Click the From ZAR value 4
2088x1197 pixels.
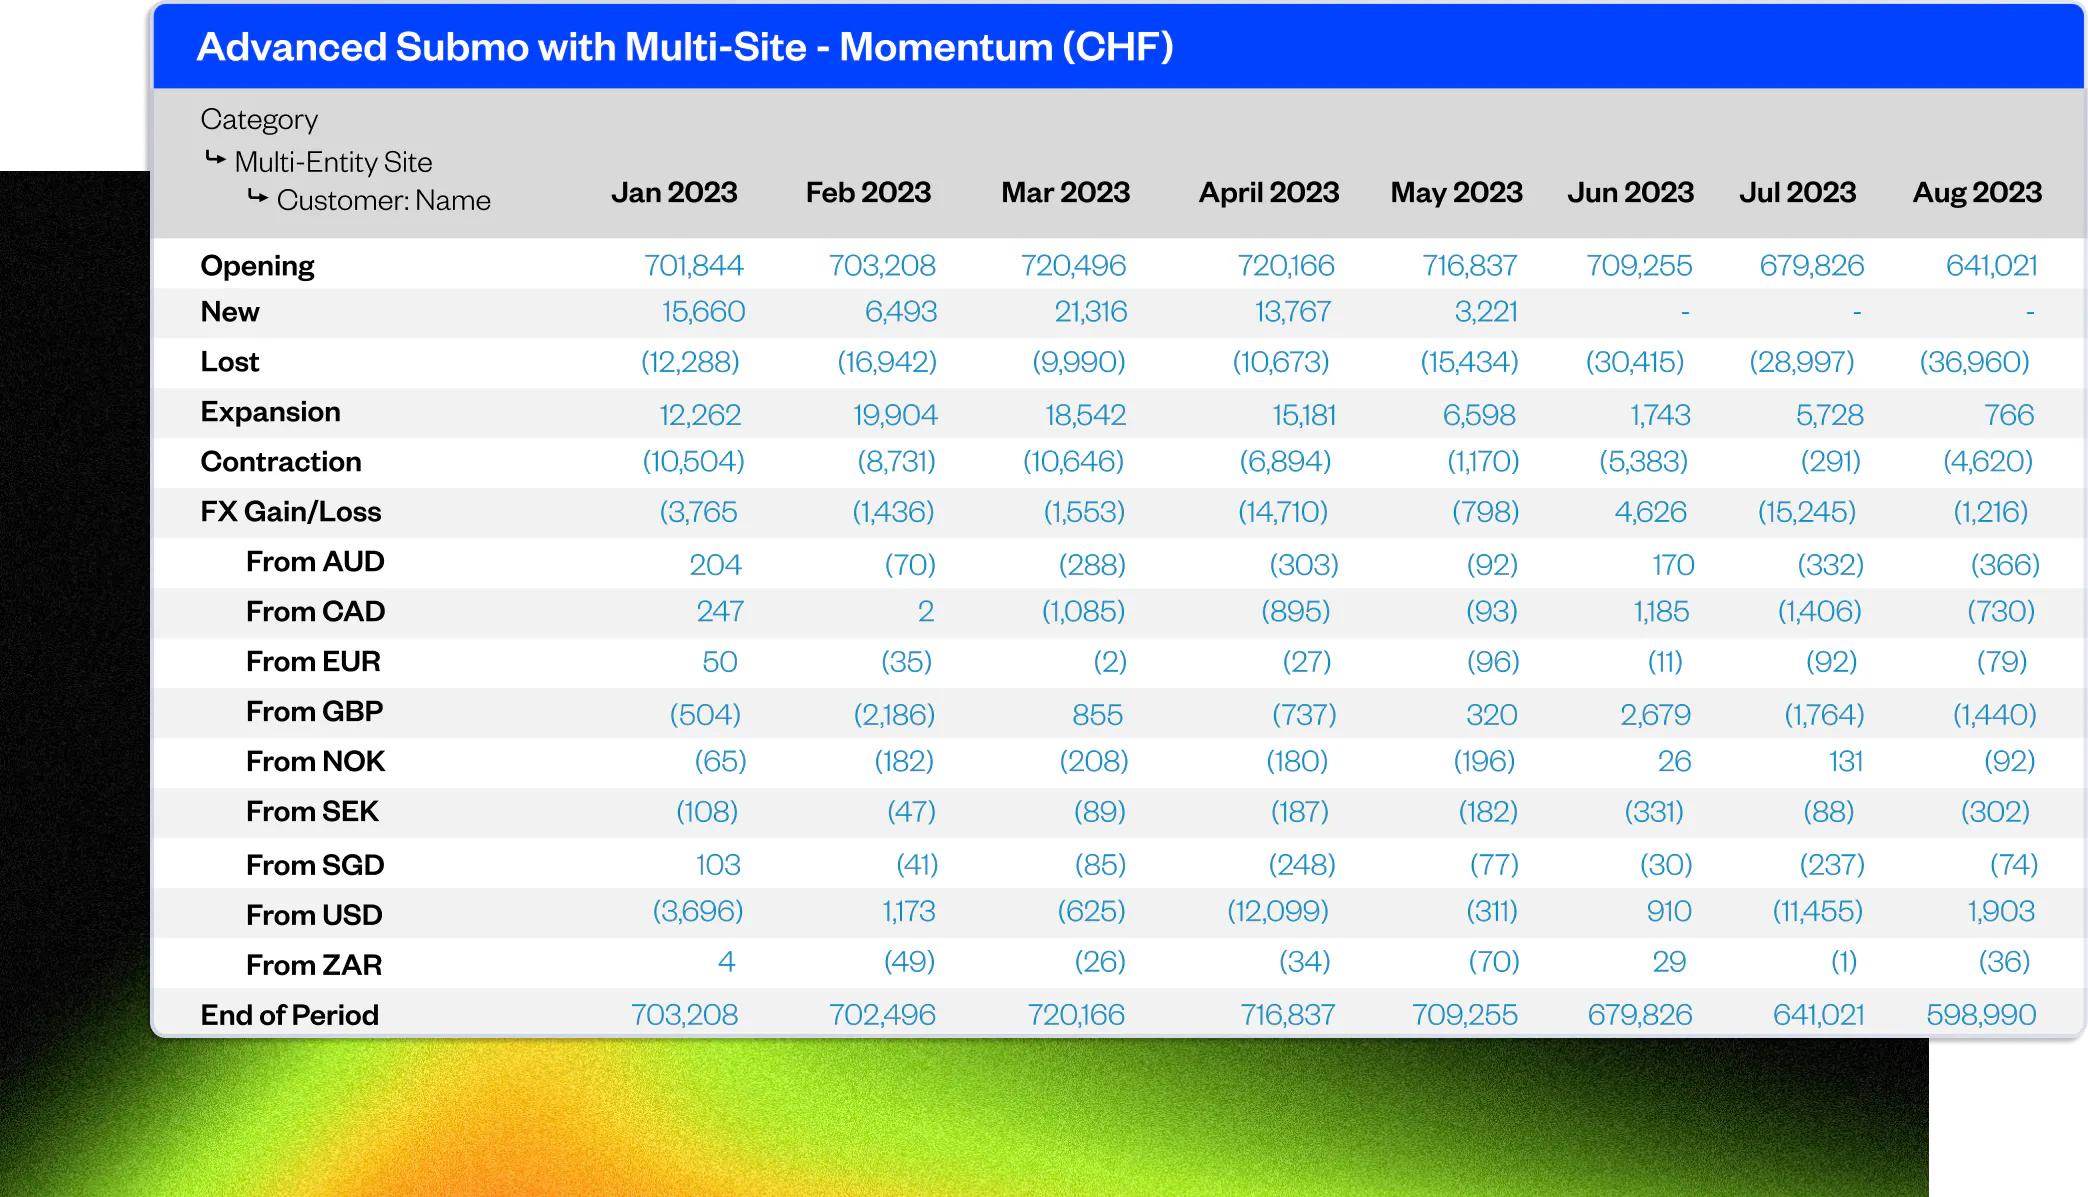727,962
